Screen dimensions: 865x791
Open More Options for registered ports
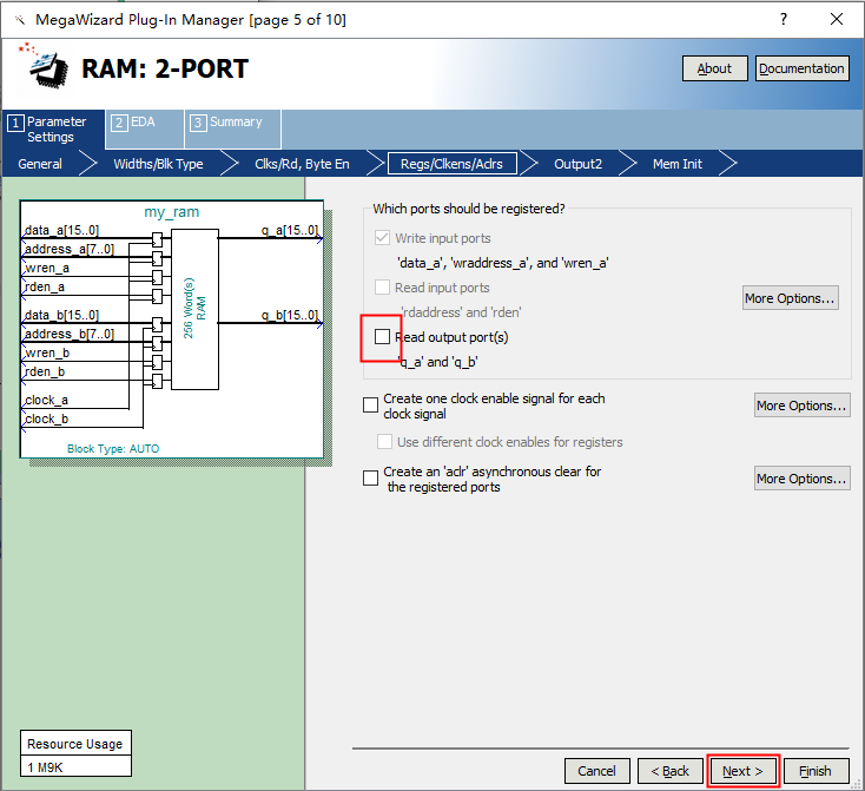[789, 298]
